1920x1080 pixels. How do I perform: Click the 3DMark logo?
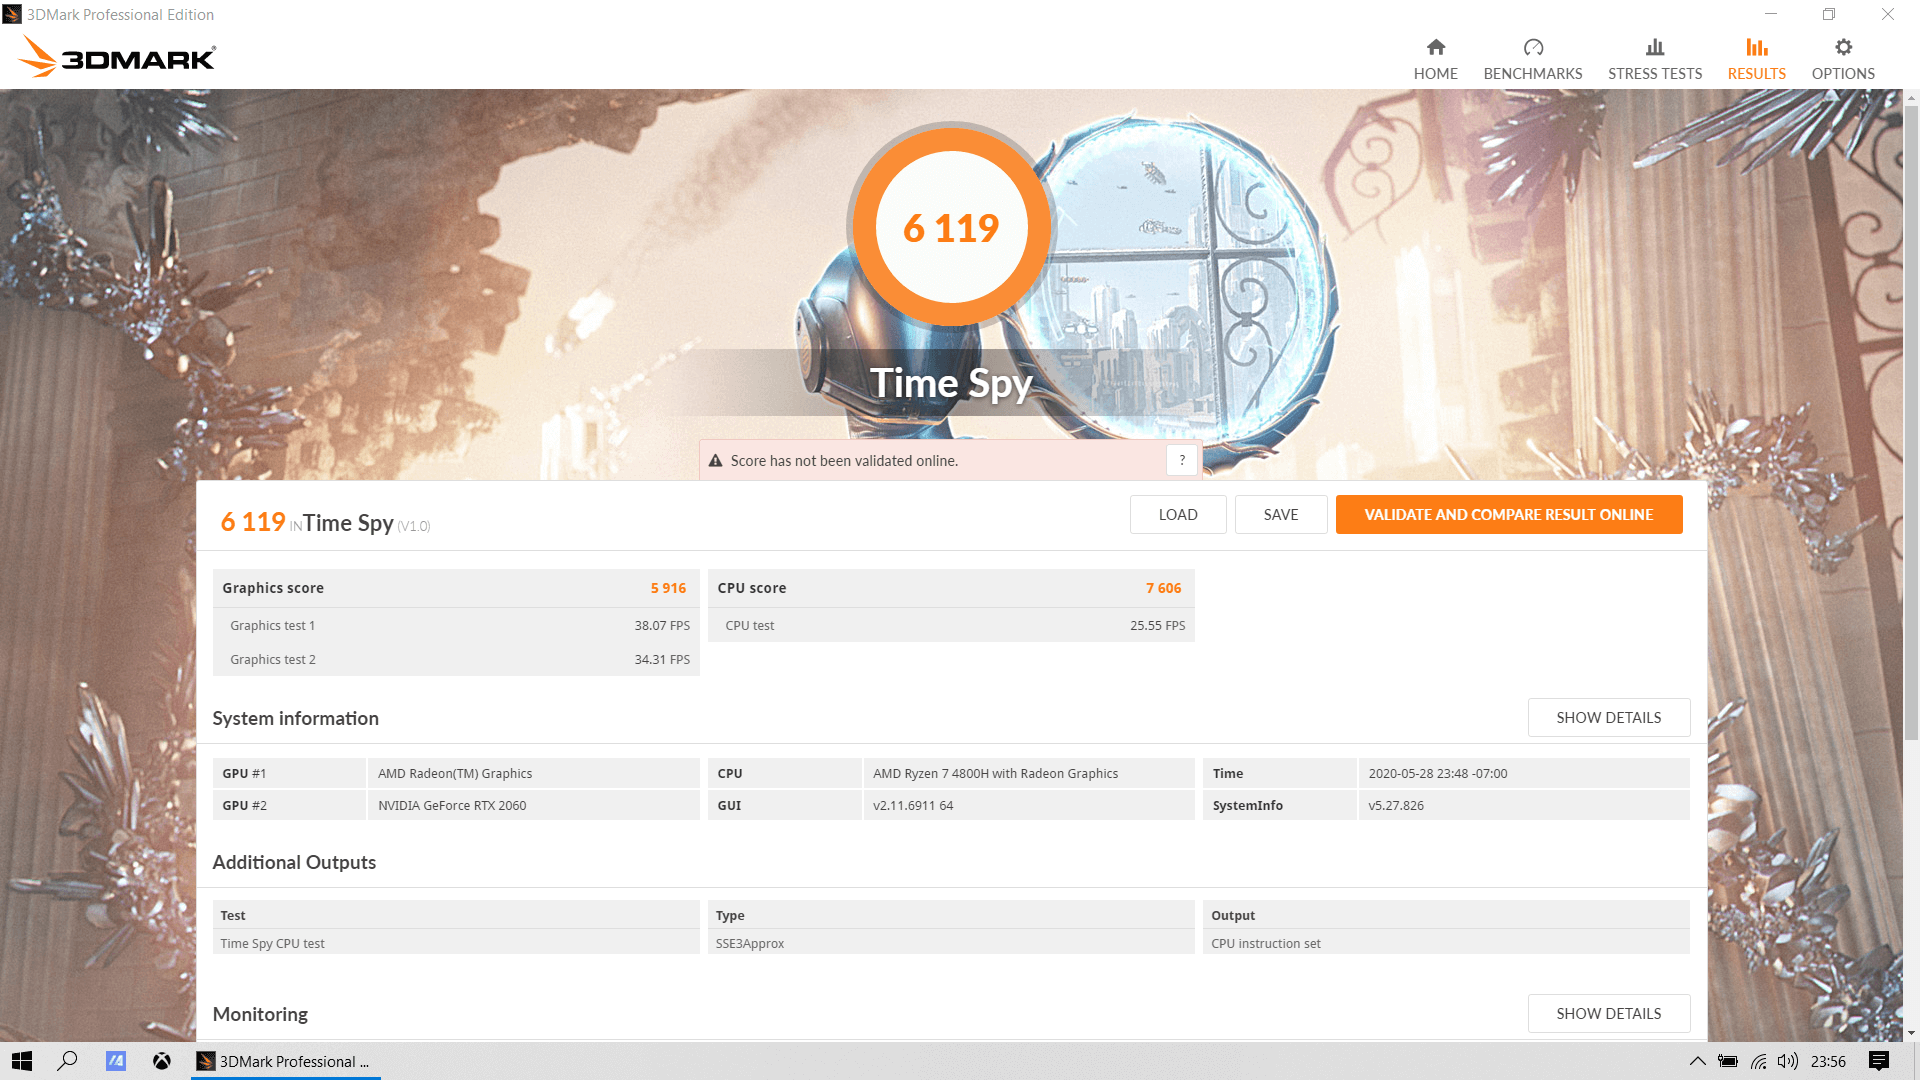[117, 57]
